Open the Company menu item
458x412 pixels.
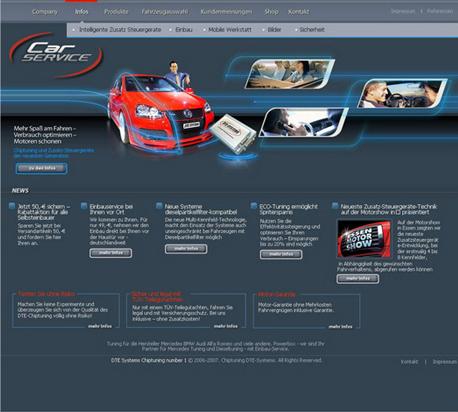pyautogui.click(x=45, y=12)
